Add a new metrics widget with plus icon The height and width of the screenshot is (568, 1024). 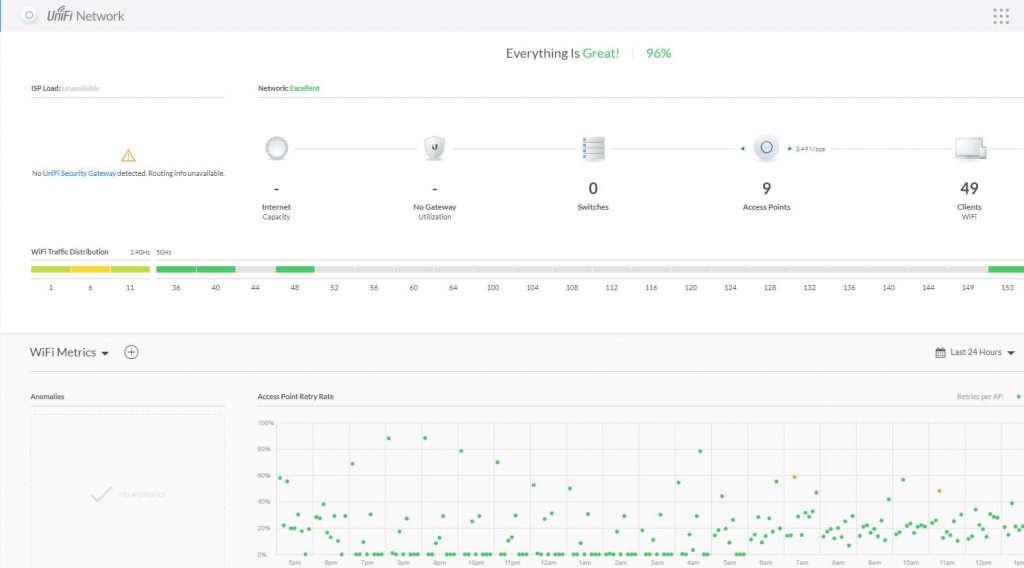pos(131,352)
